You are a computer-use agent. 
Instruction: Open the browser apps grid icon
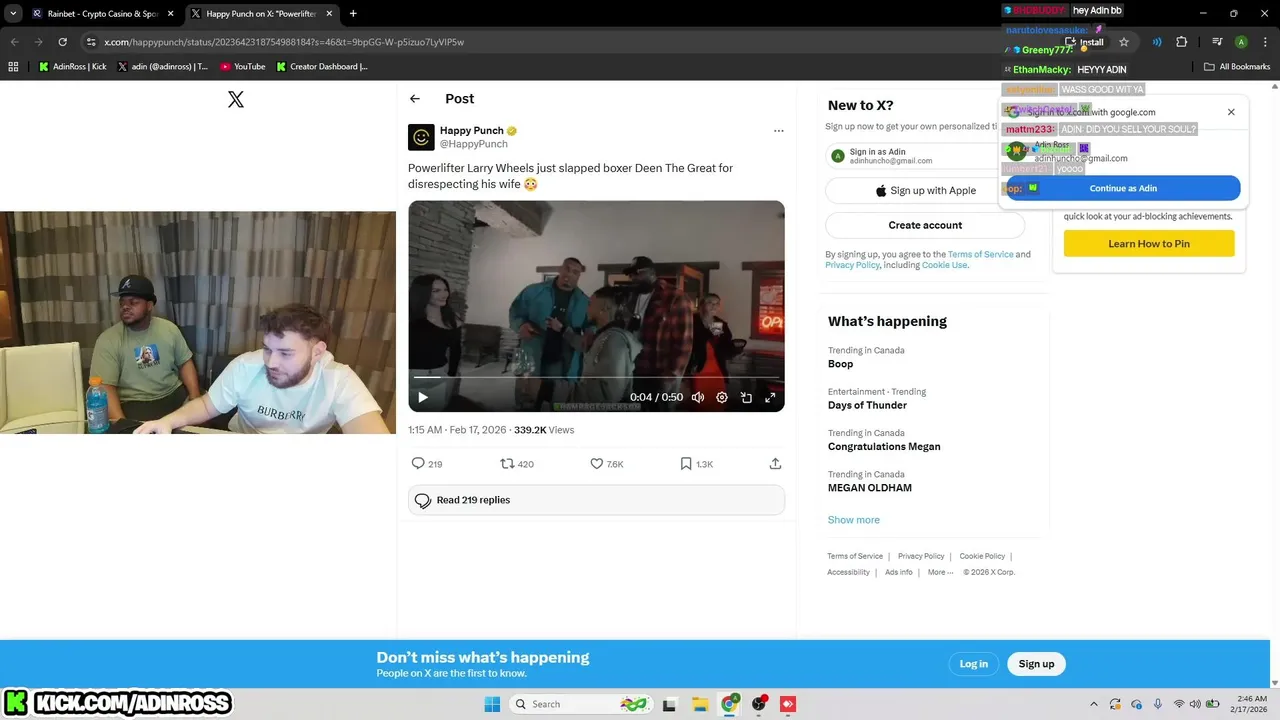pyautogui.click(x=13, y=67)
